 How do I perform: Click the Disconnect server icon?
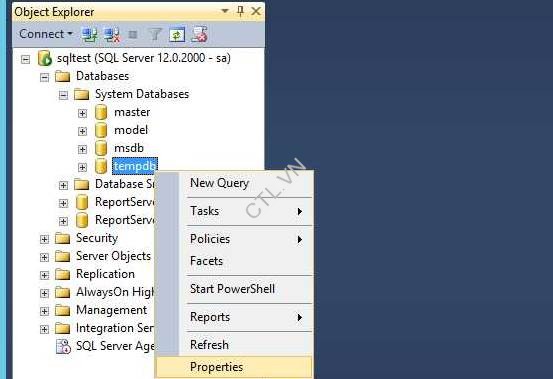(x=112, y=35)
